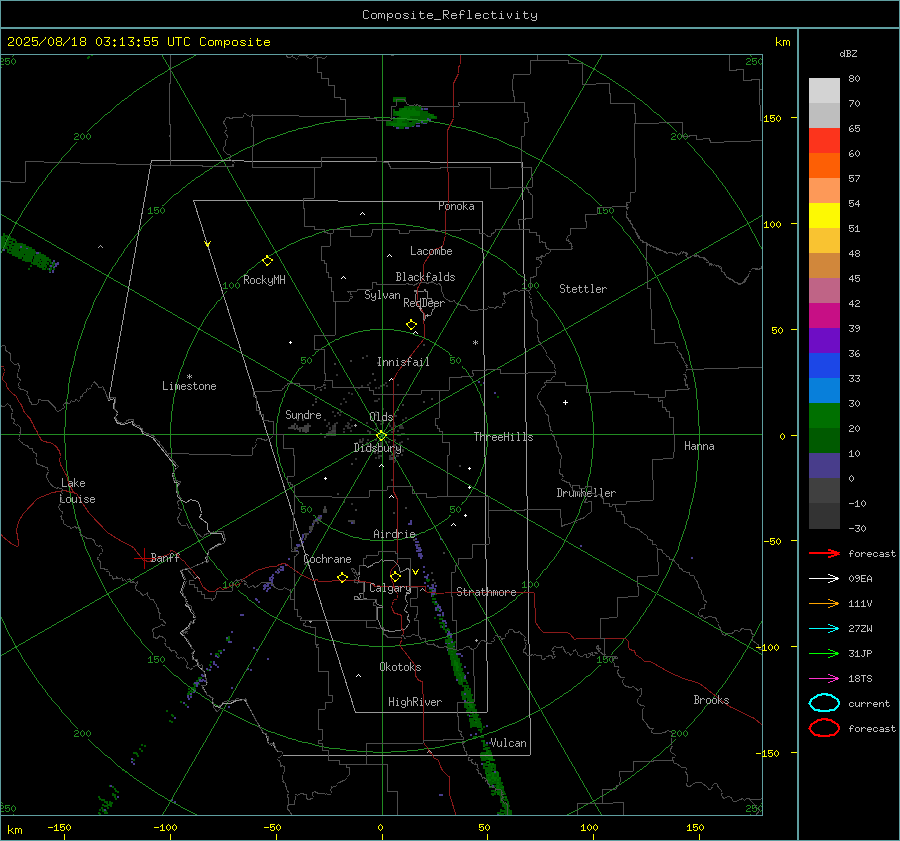Click the Drumheller label on the map
900x841 pixels.
(586, 493)
